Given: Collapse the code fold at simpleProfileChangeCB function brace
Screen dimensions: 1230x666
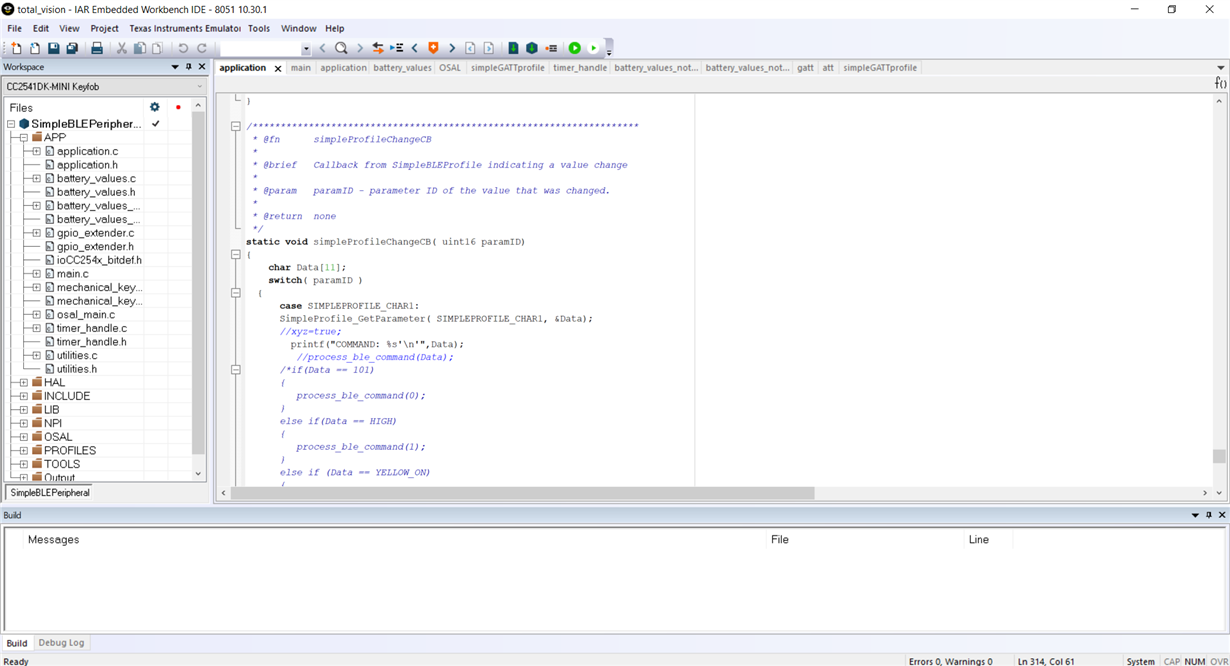Looking at the screenshot, I should click(x=236, y=255).
